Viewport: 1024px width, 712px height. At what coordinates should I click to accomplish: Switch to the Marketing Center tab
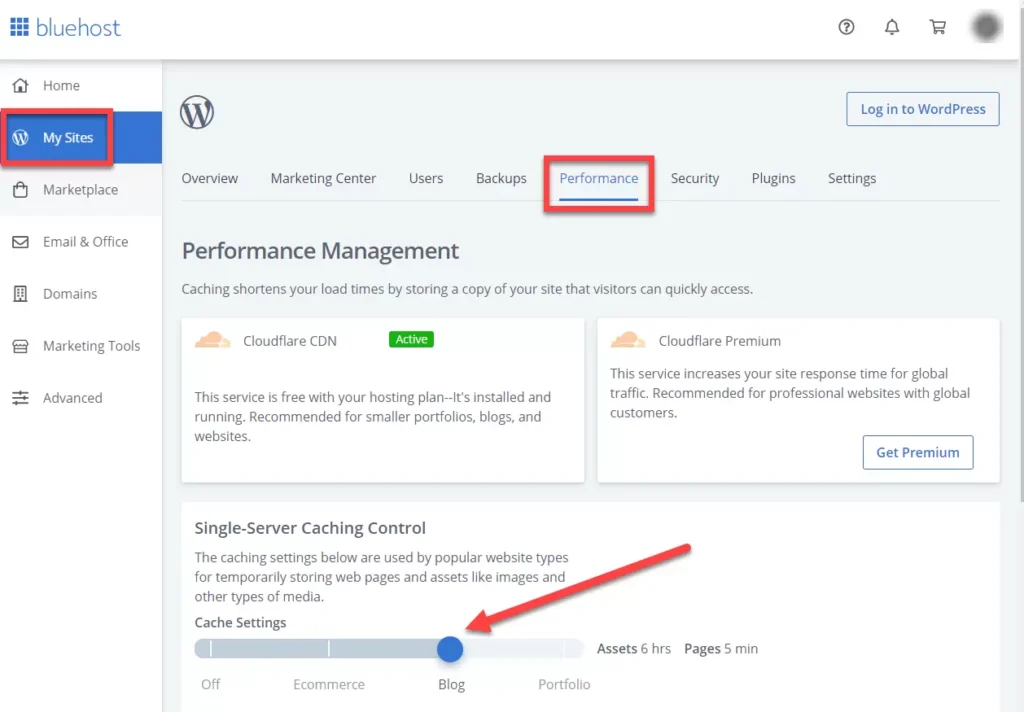pyautogui.click(x=323, y=178)
